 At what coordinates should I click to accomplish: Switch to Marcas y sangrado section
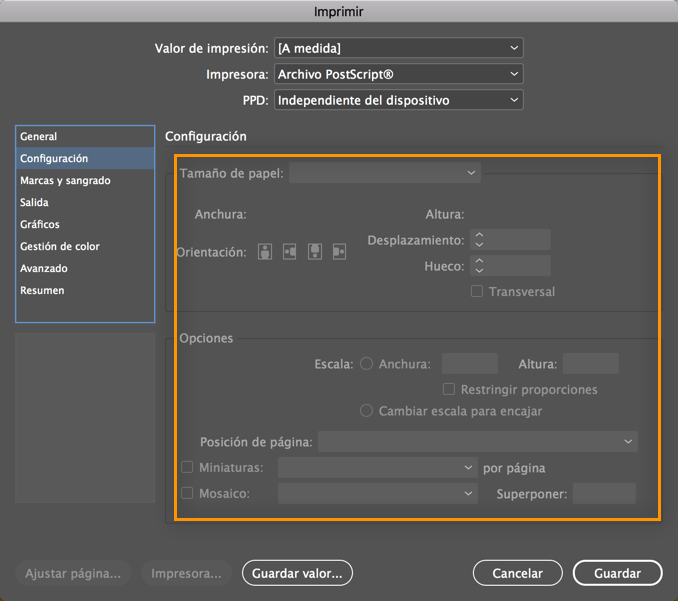tap(65, 181)
